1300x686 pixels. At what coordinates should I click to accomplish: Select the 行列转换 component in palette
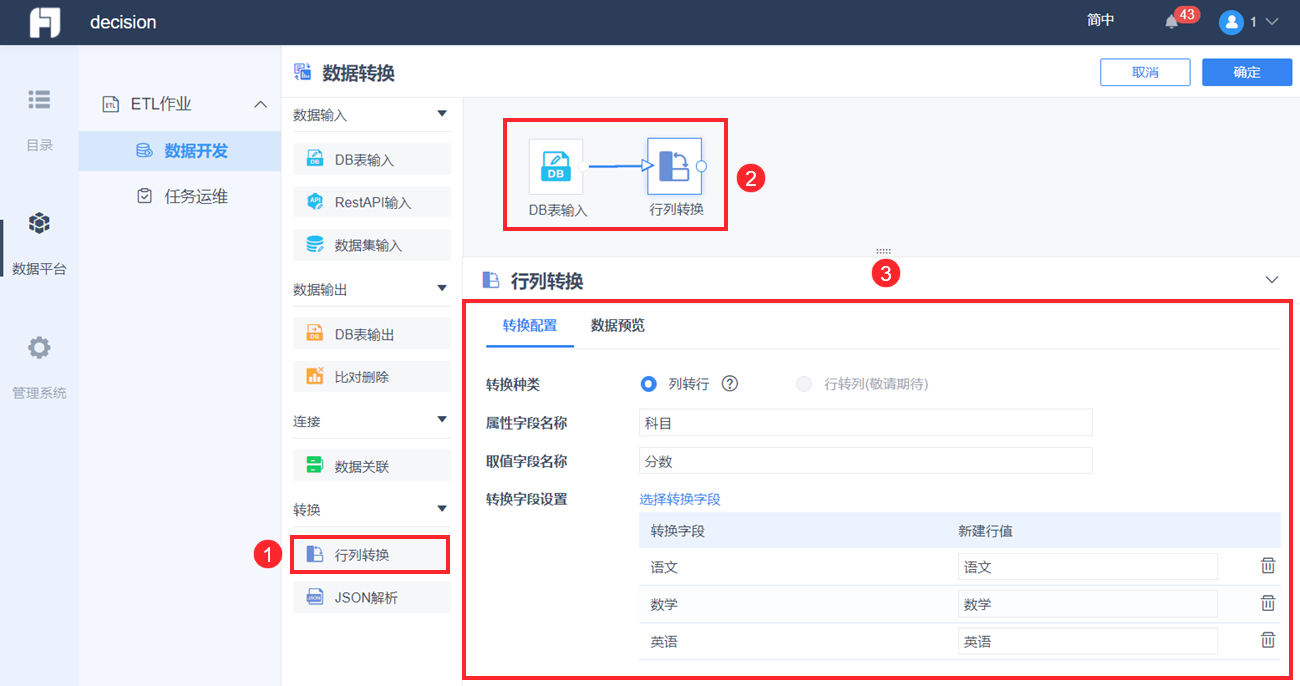pyautogui.click(x=372, y=554)
